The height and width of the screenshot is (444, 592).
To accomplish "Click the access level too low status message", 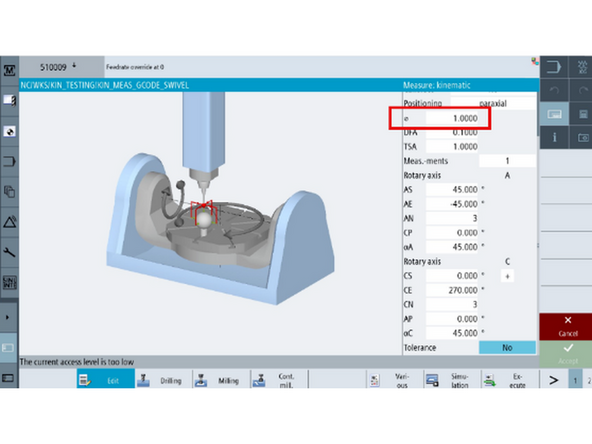I will [x=77, y=362].
